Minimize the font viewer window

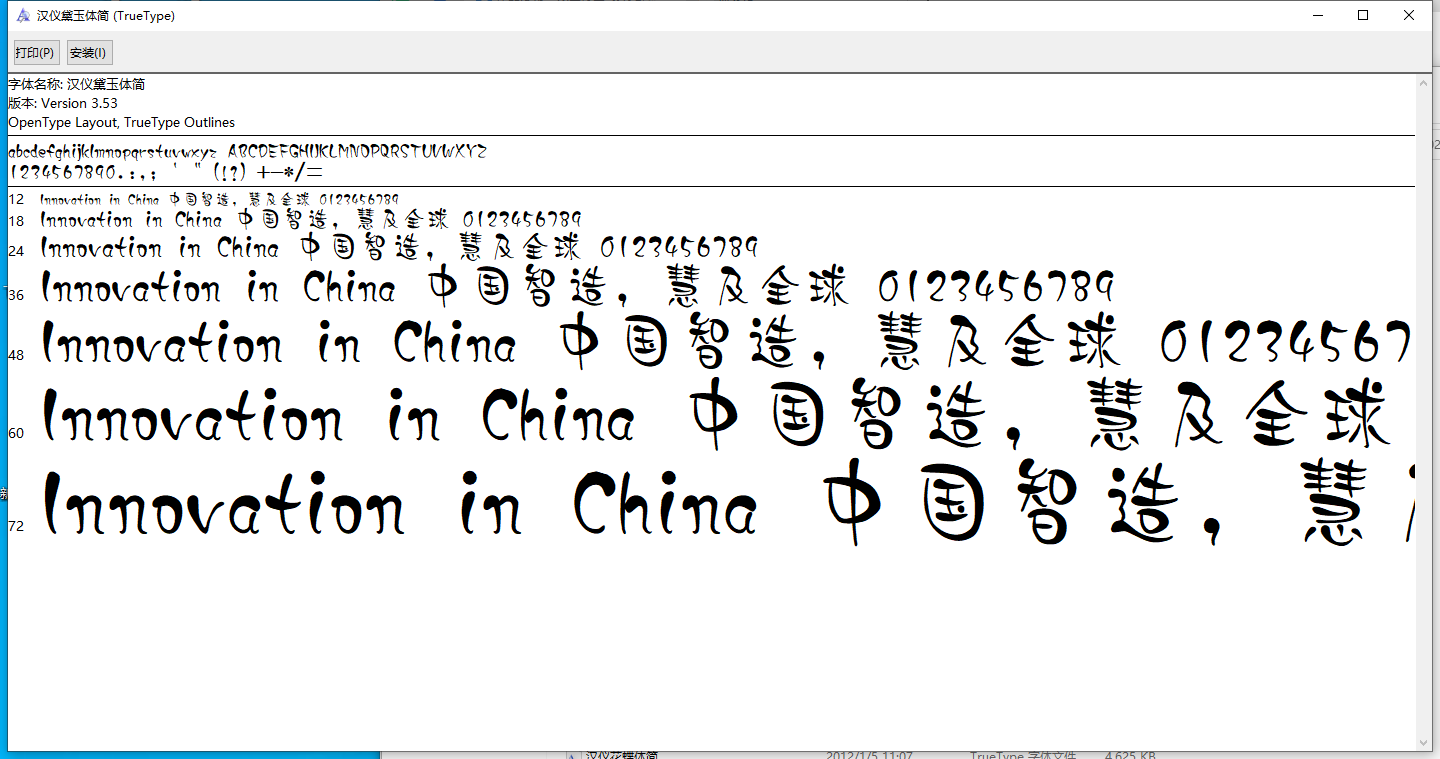point(1318,15)
